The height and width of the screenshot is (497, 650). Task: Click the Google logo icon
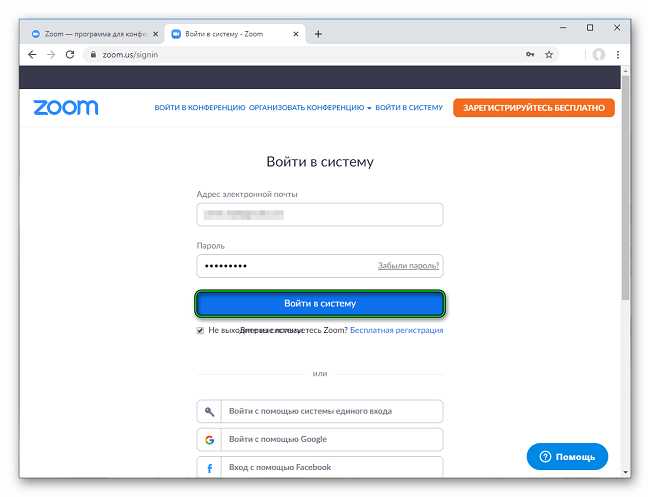(x=209, y=439)
